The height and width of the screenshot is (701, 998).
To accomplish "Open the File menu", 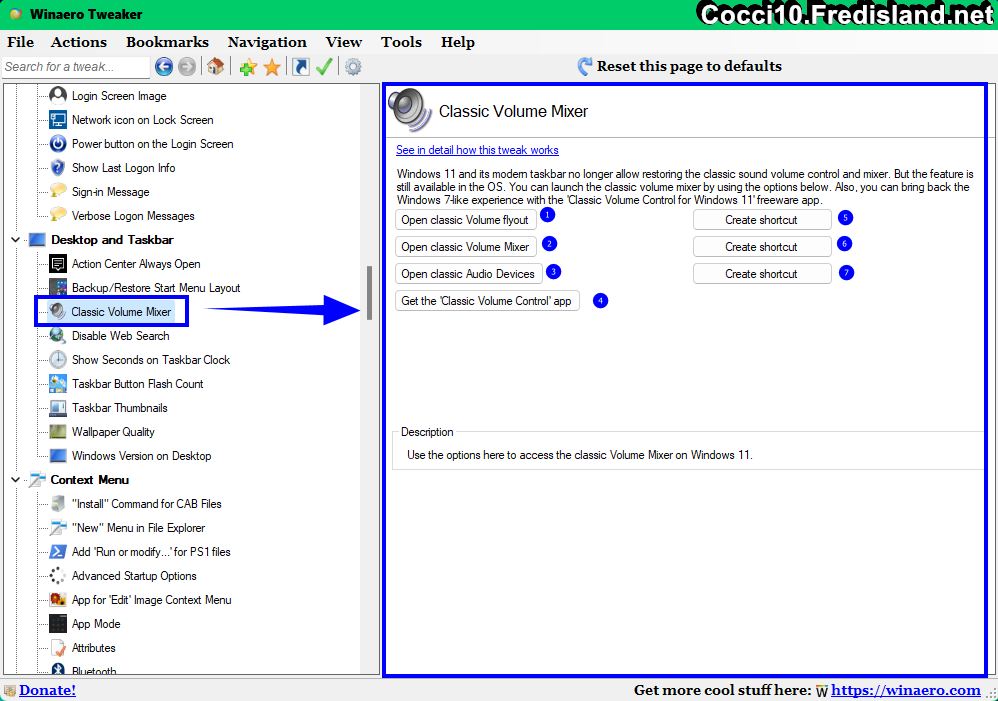I will pos(20,42).
